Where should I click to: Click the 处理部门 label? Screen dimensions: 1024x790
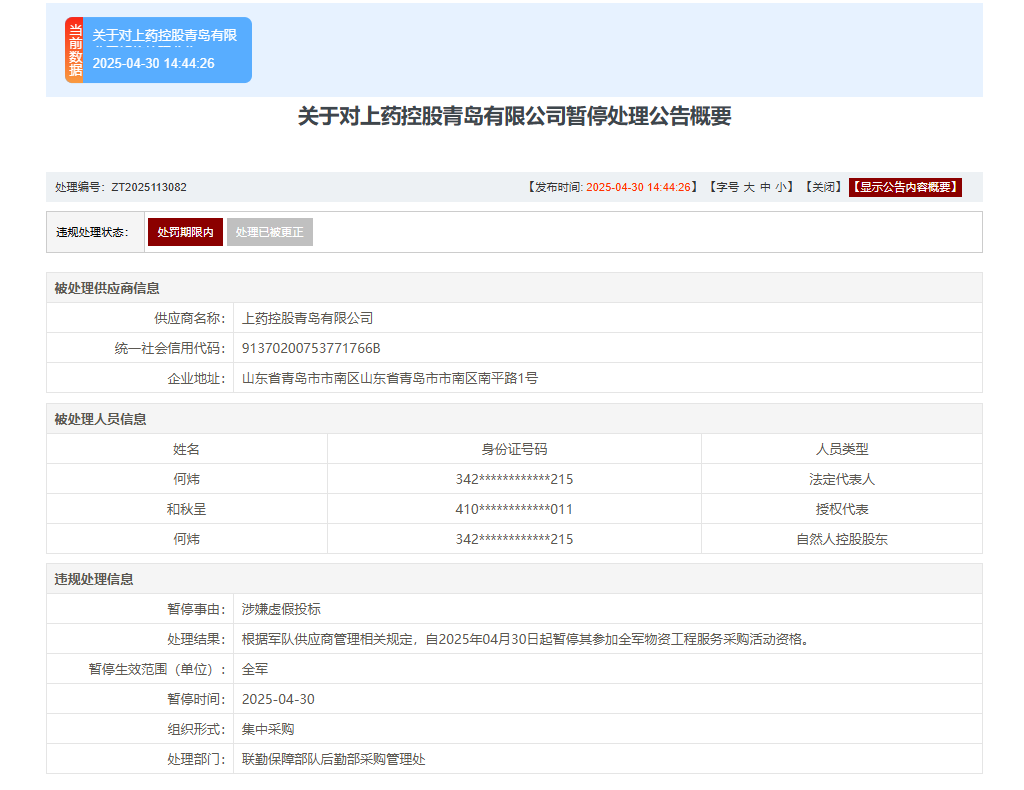coord(196,760)
